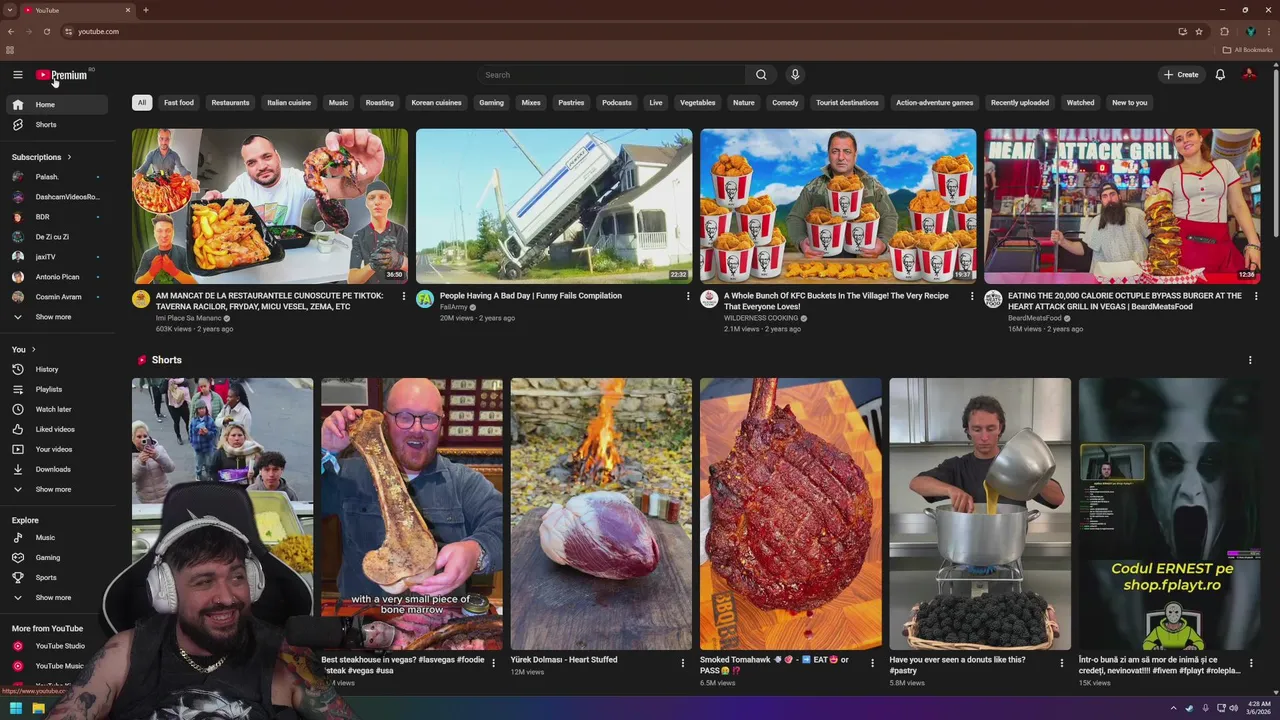Bookmark this page with the star
1280x720 pixels.
tap(1199, 31)
